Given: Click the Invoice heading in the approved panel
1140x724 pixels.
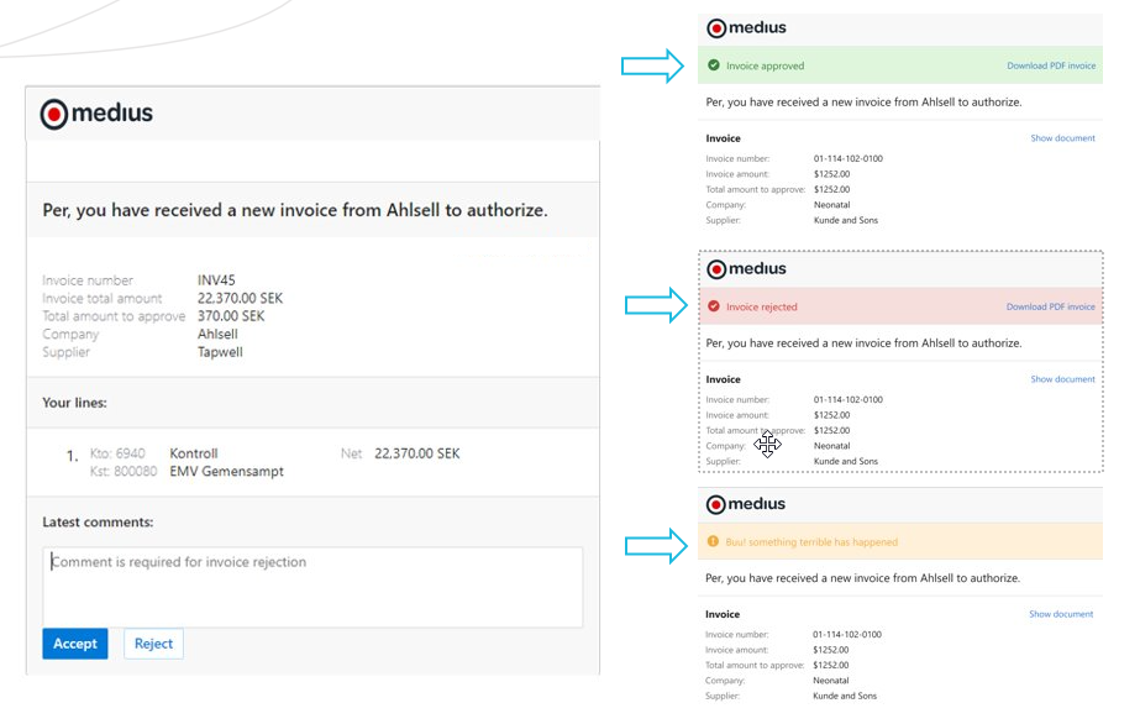Looking at the screenshot, I should tap(723, 138).
